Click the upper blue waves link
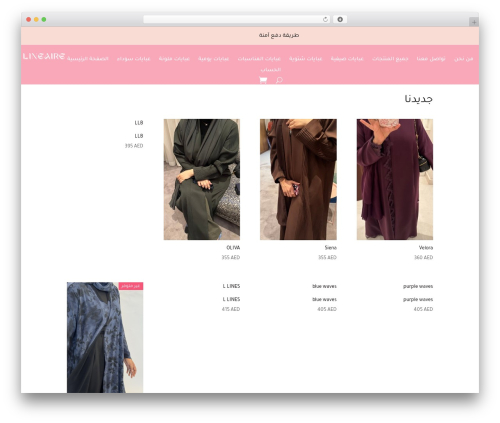 [x=324, y=286]
